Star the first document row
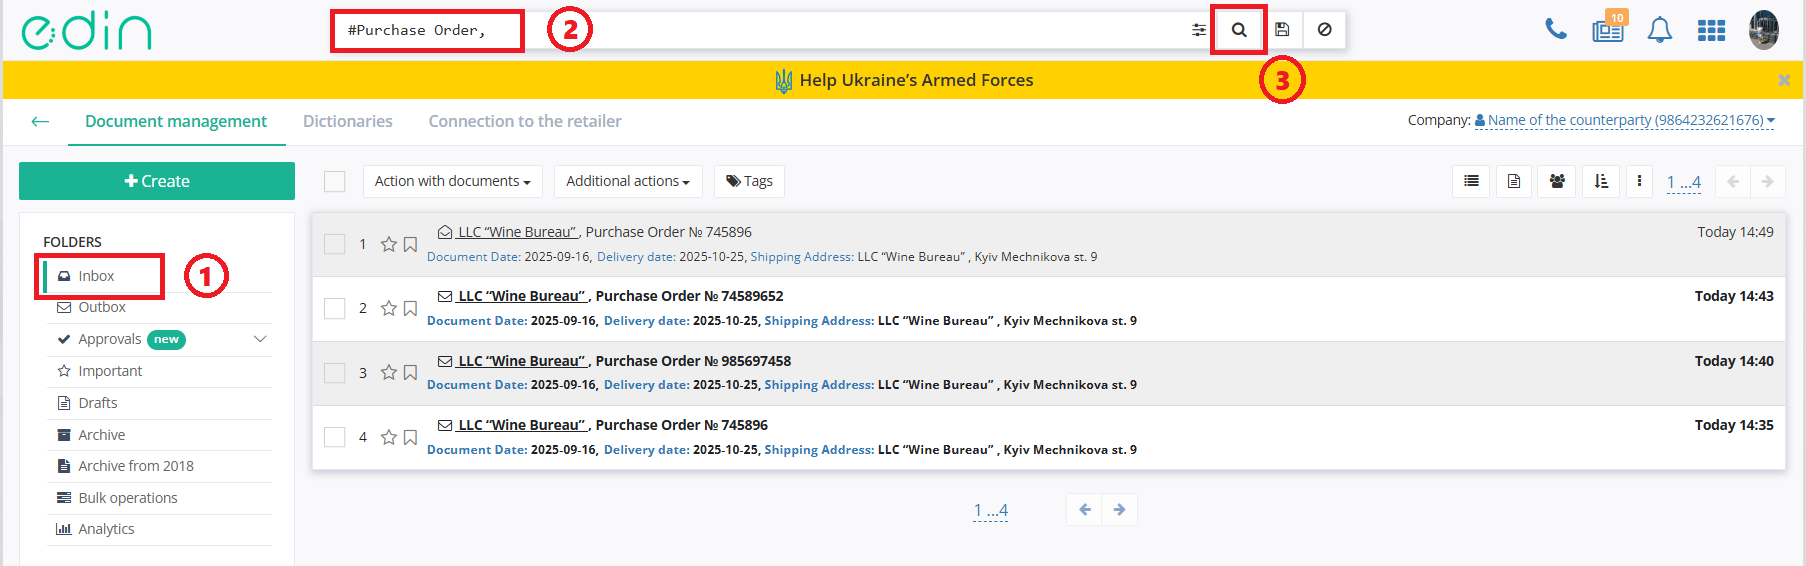 [389, 244]
